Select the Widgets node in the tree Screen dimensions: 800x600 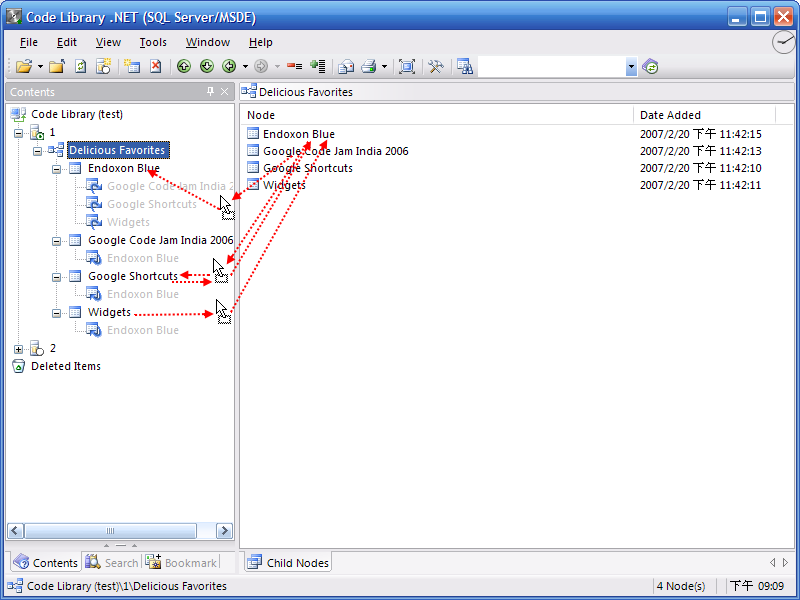click(109, 312)
